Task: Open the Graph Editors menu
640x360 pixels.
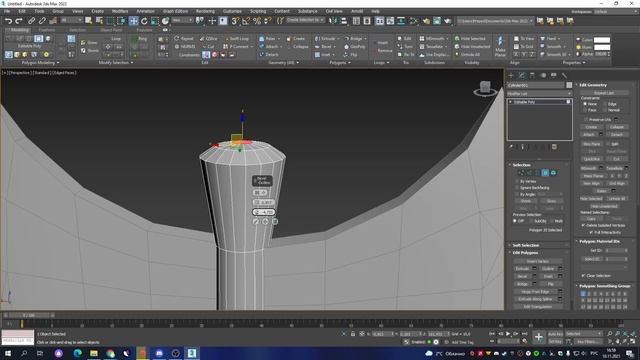Action: 175,11
